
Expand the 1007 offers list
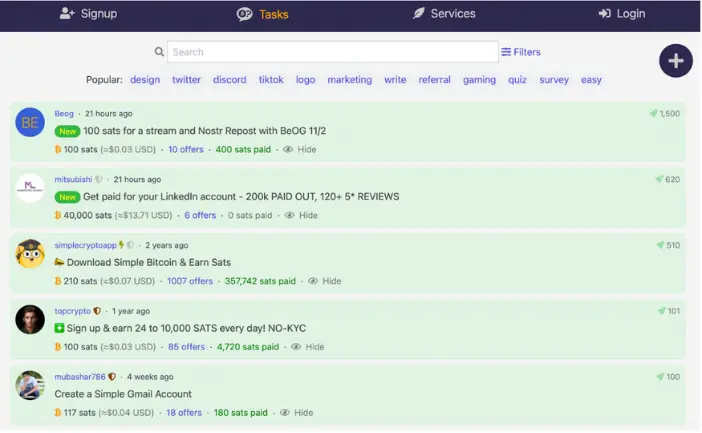click(x=190, y=281)
